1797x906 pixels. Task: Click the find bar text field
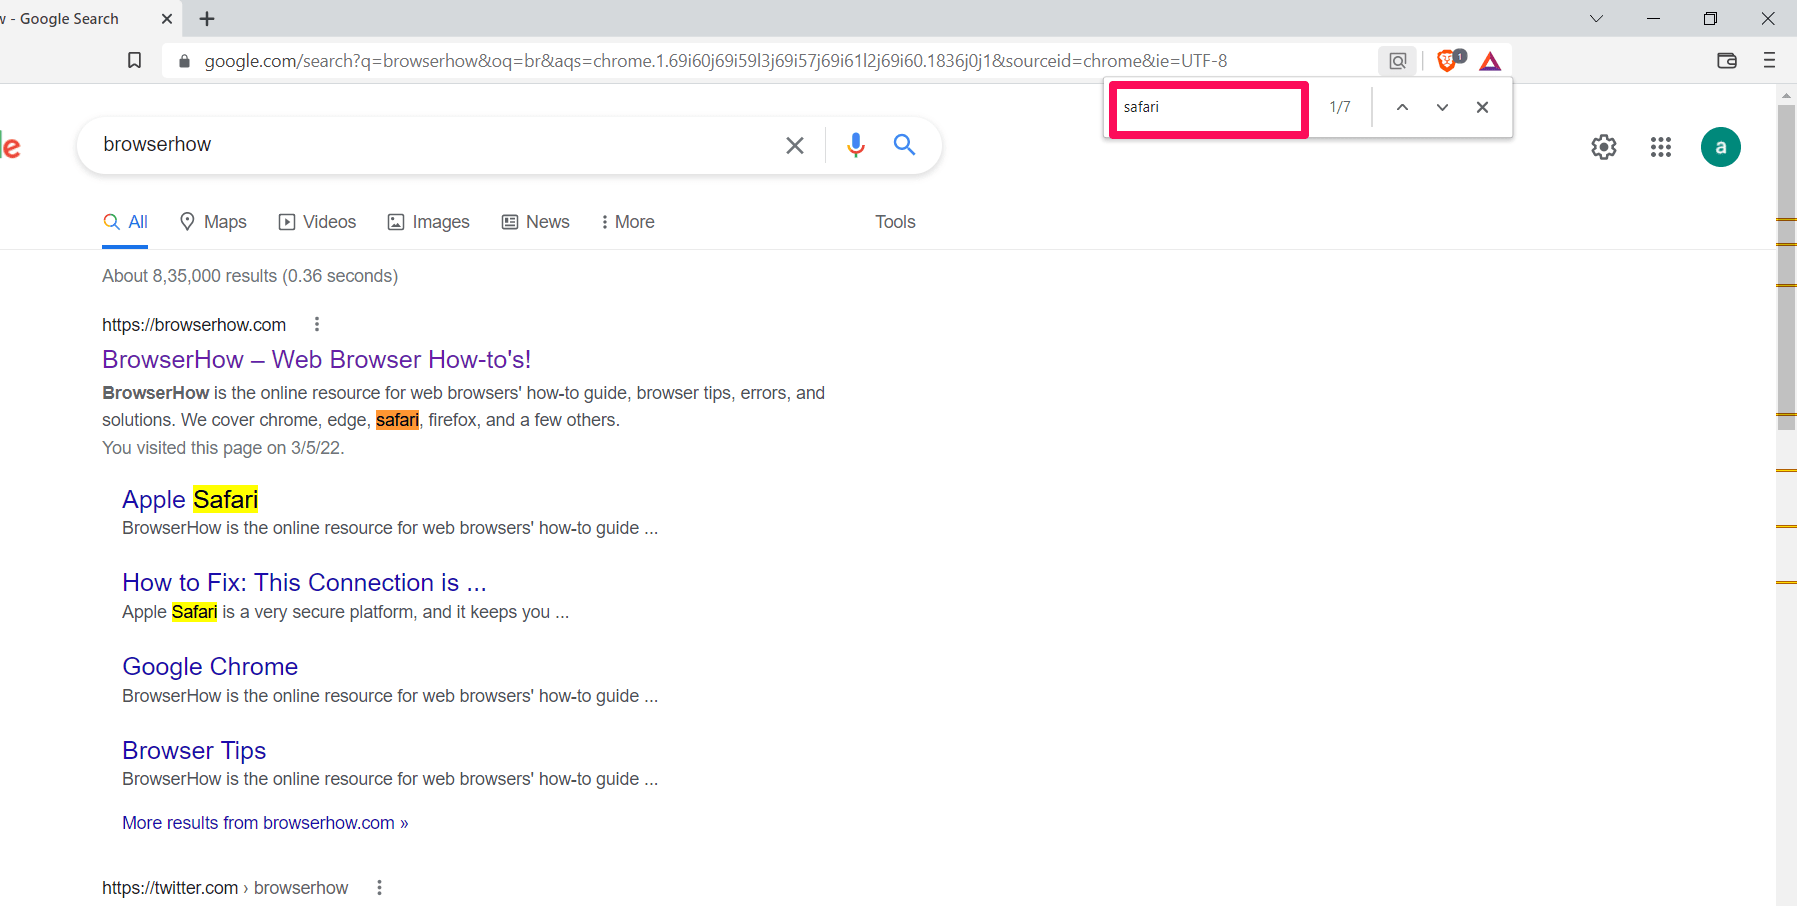1208,108
